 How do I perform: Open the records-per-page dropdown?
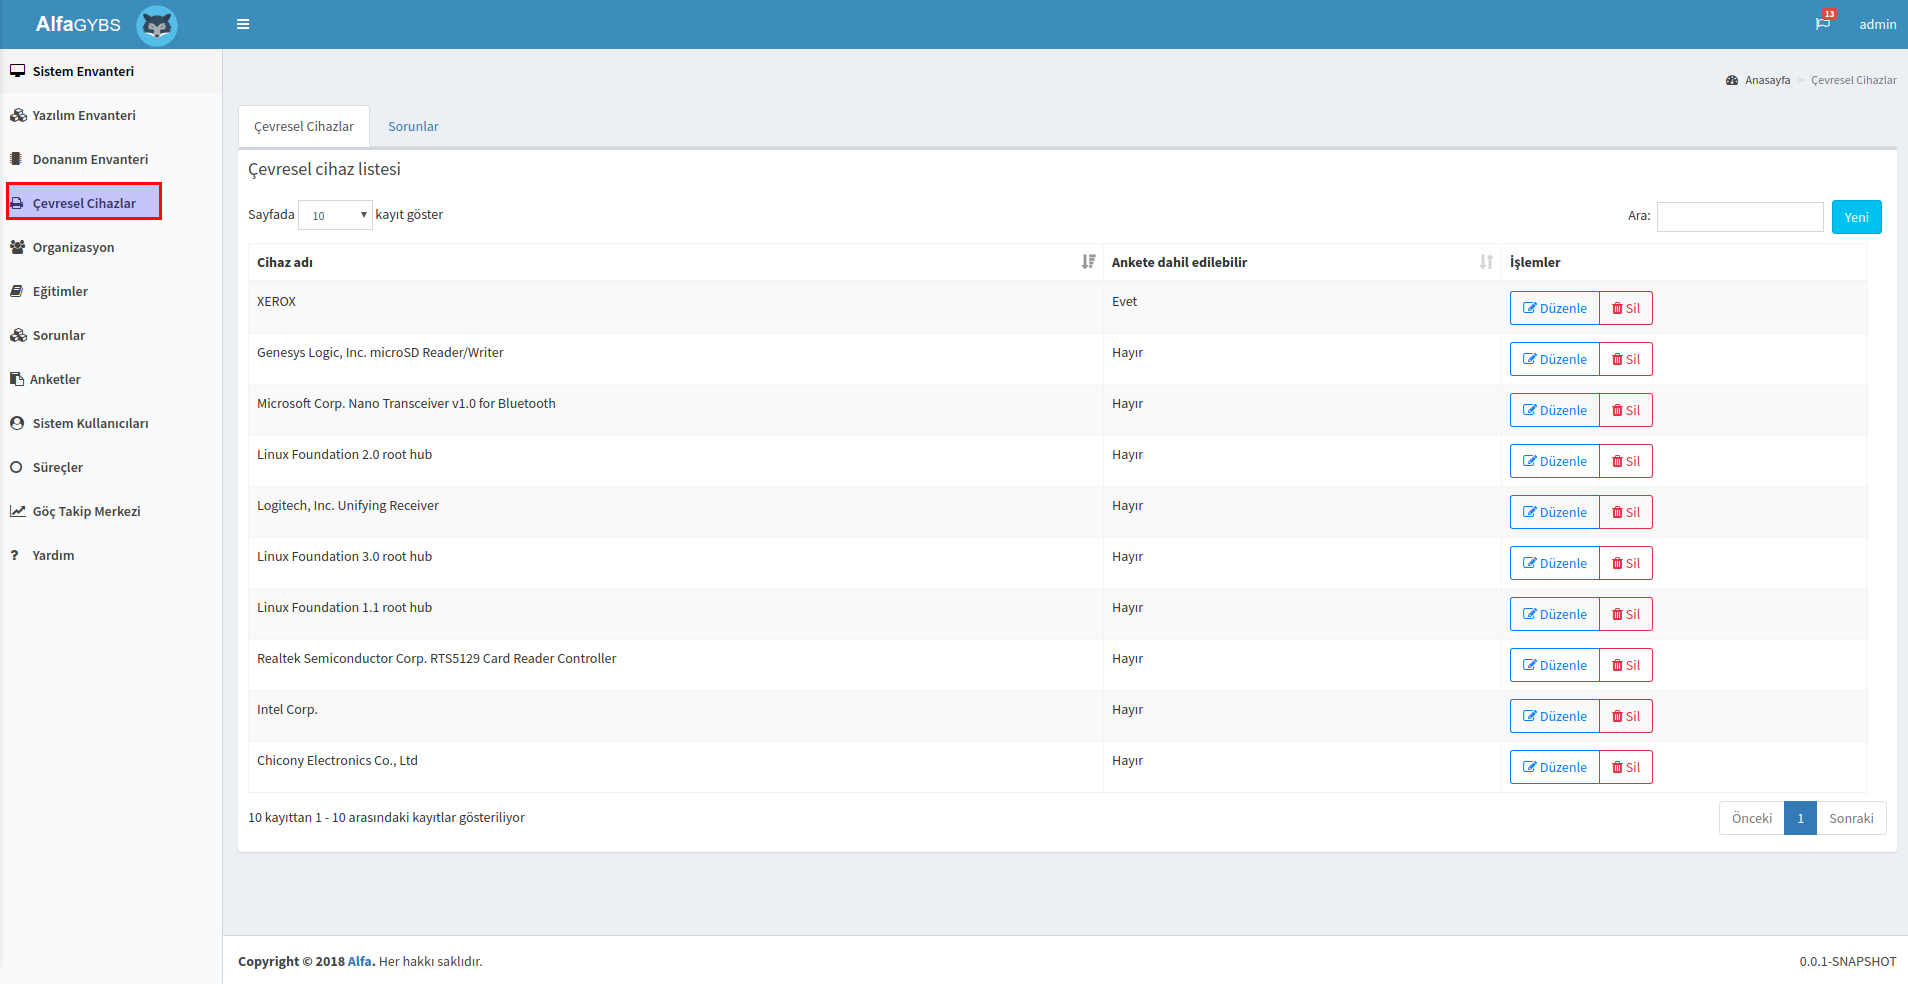coord(335,215)
